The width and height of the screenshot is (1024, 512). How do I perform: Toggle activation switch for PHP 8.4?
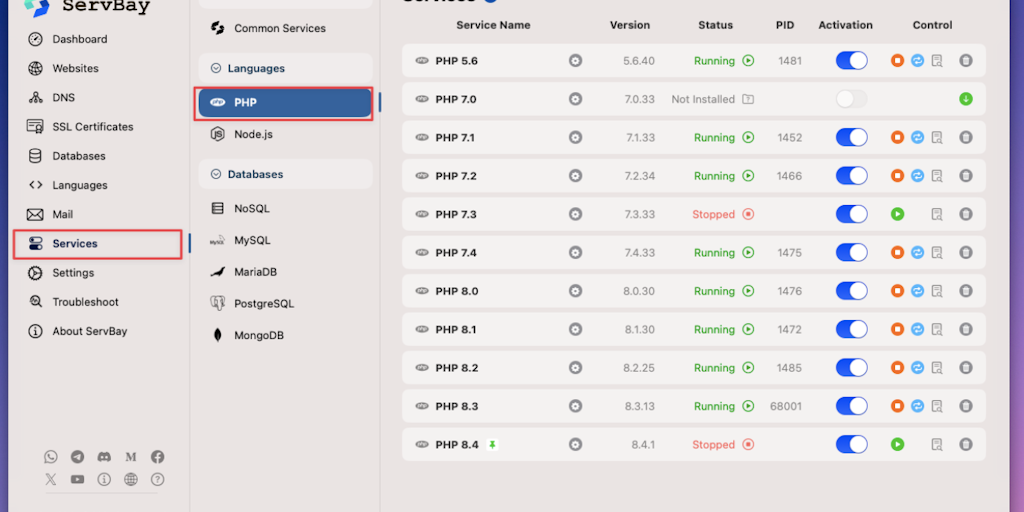click(x=852, y=445)
